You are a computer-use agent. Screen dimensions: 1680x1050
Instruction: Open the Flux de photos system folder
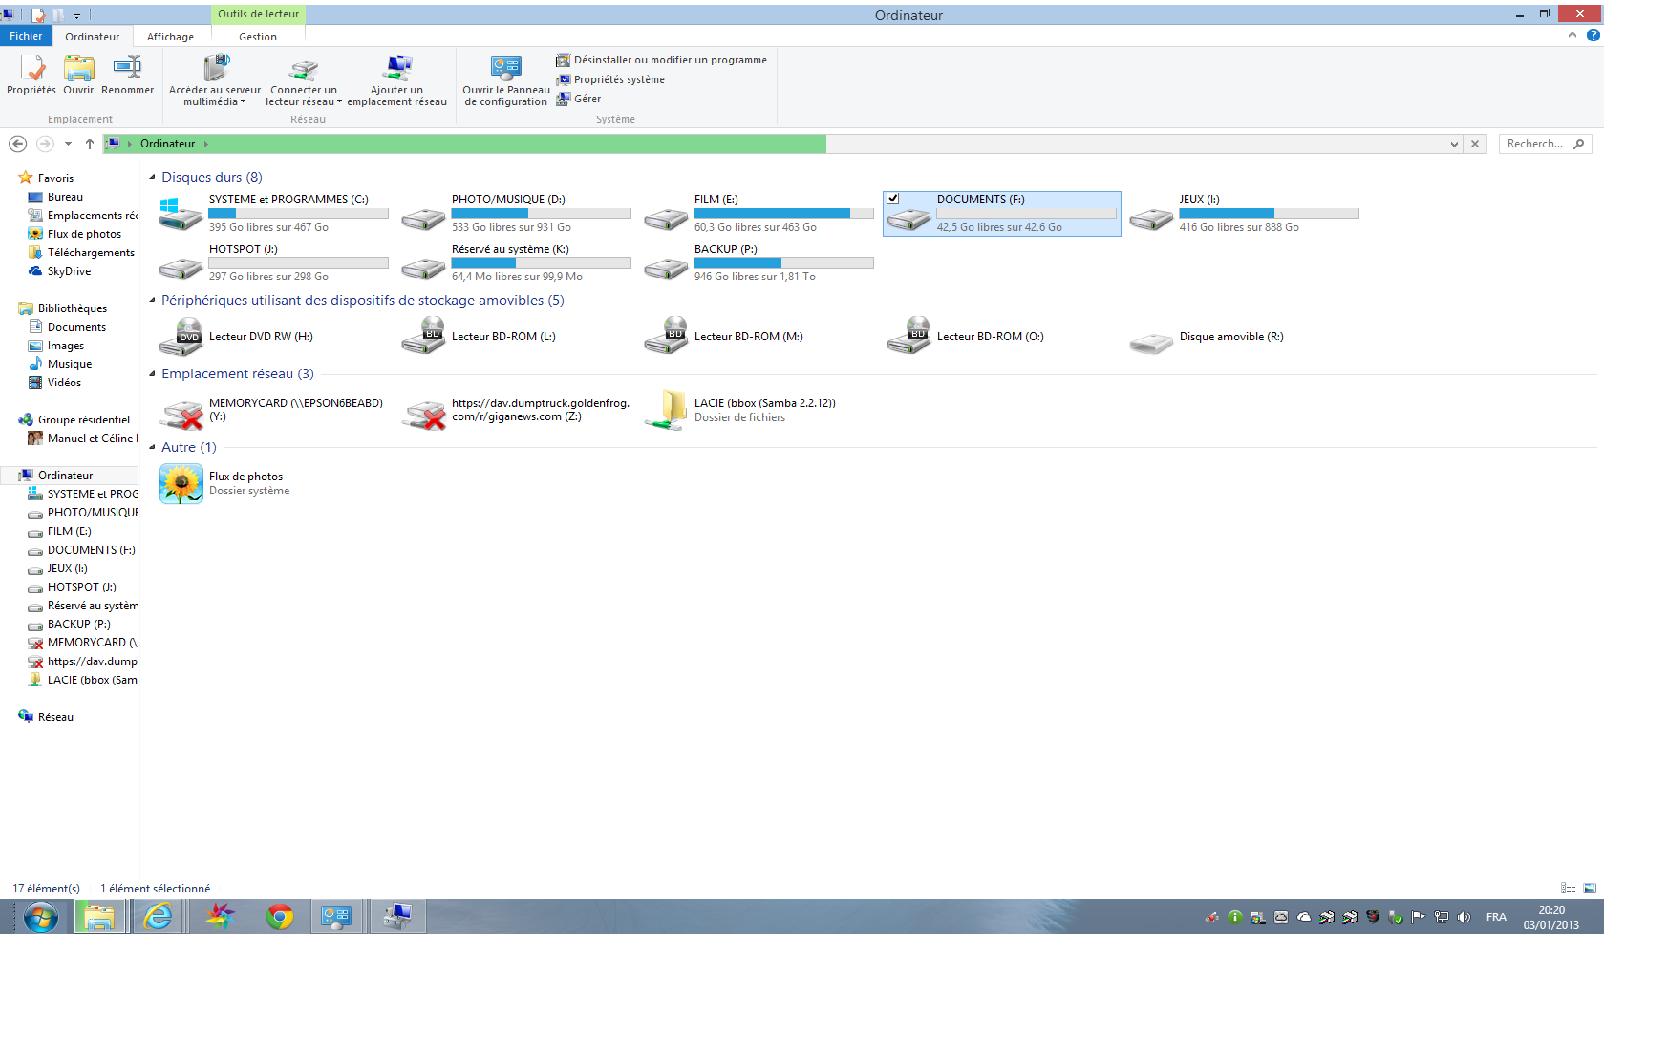coord(181,484)
